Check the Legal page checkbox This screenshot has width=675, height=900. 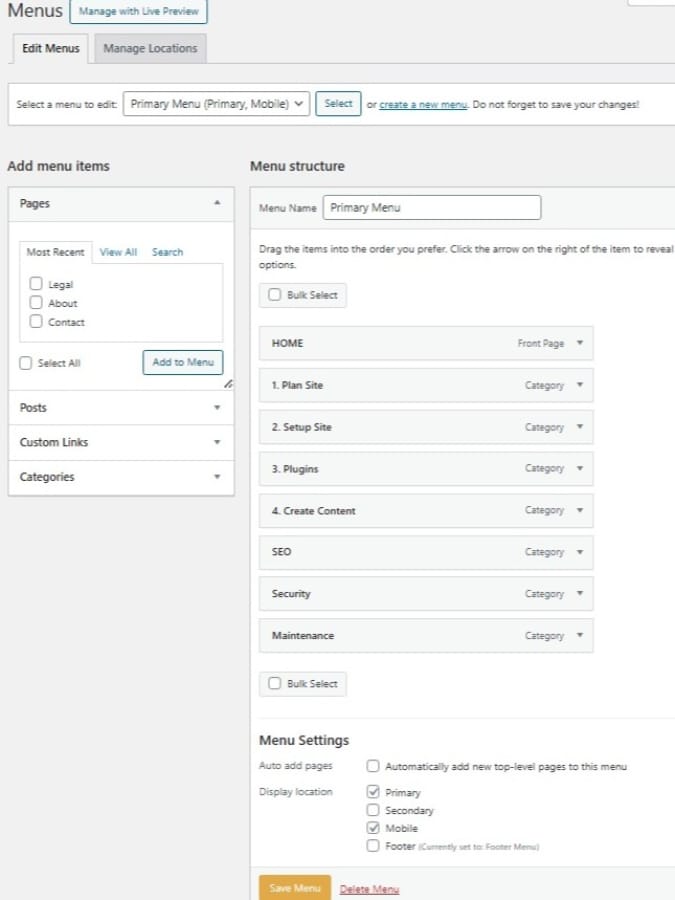(x=36, y=284)
